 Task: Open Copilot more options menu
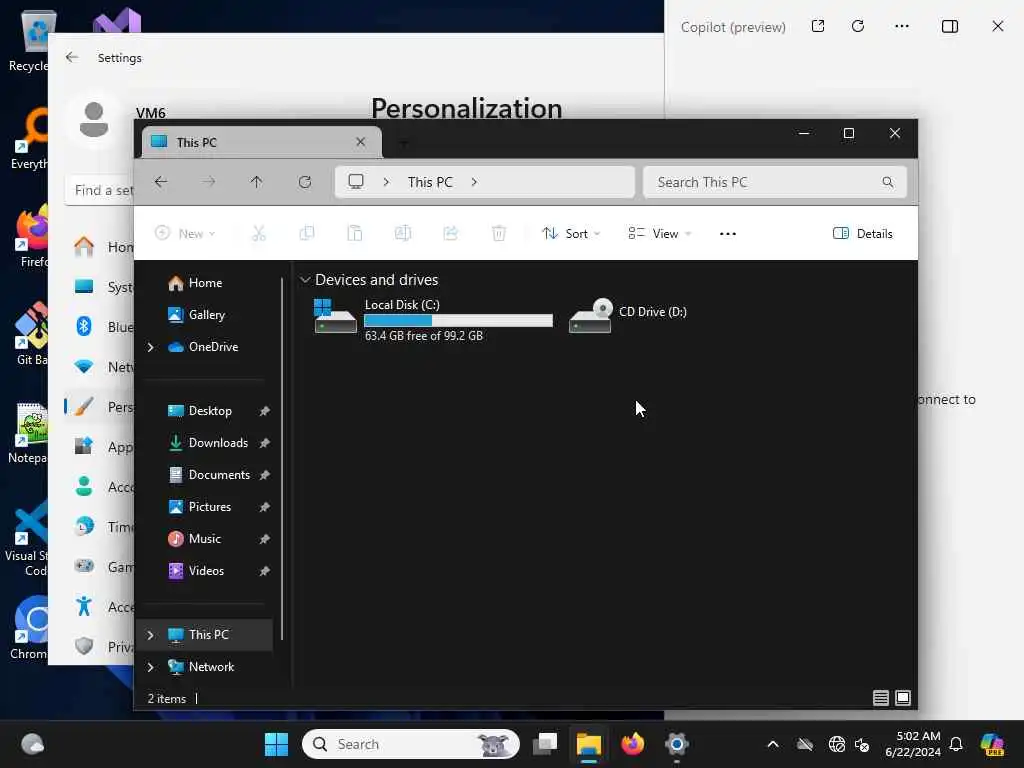tap(902, 26)
